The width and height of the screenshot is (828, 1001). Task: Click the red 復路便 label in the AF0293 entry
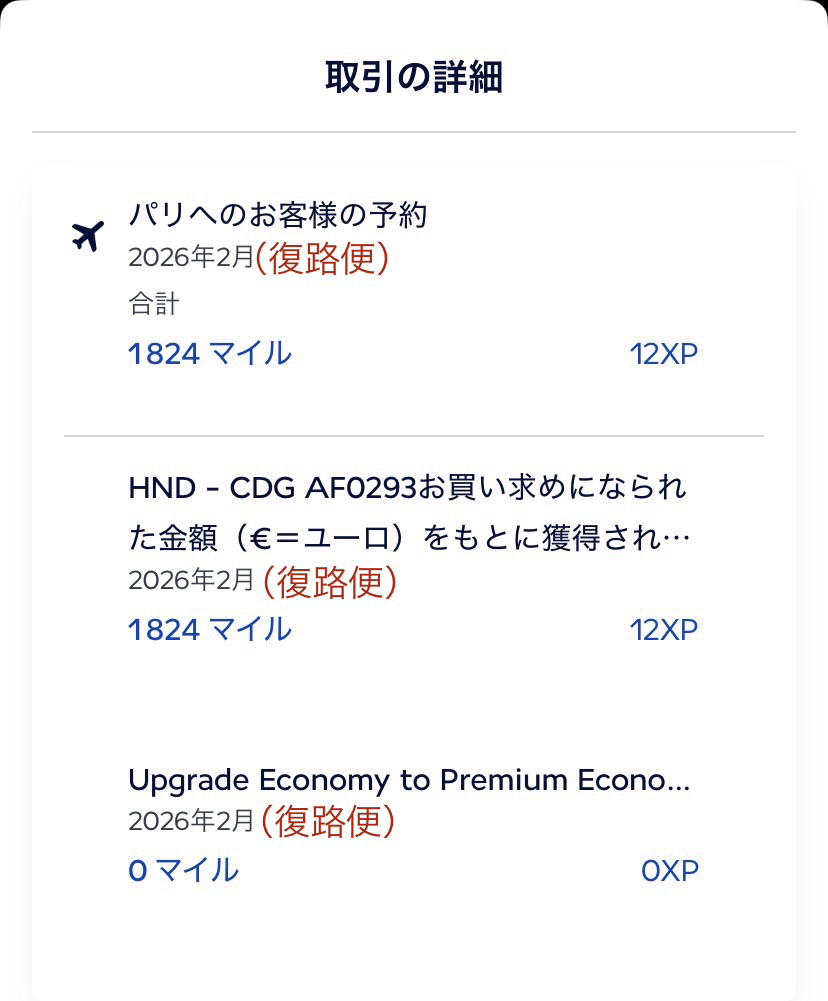pyautogui.click(x=329, y=581)
